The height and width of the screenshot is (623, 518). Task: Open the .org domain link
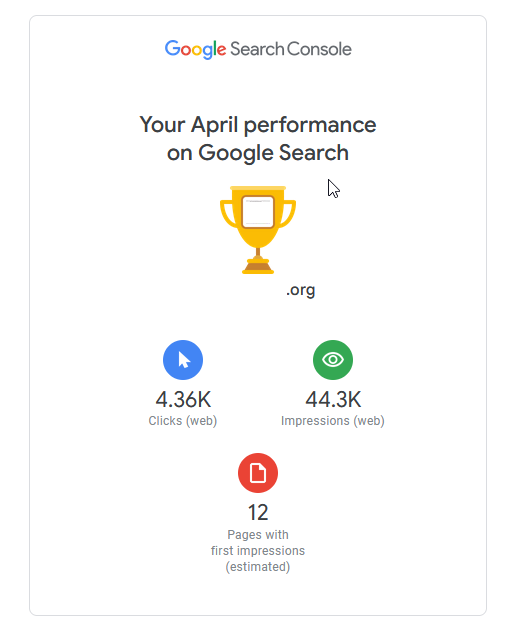point(300,290)
